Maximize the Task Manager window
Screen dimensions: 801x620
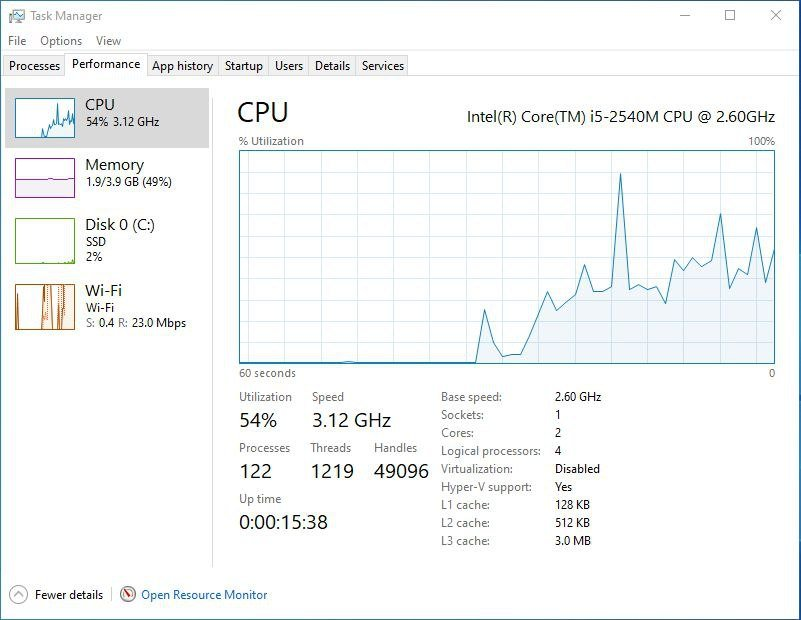[730, 15]
